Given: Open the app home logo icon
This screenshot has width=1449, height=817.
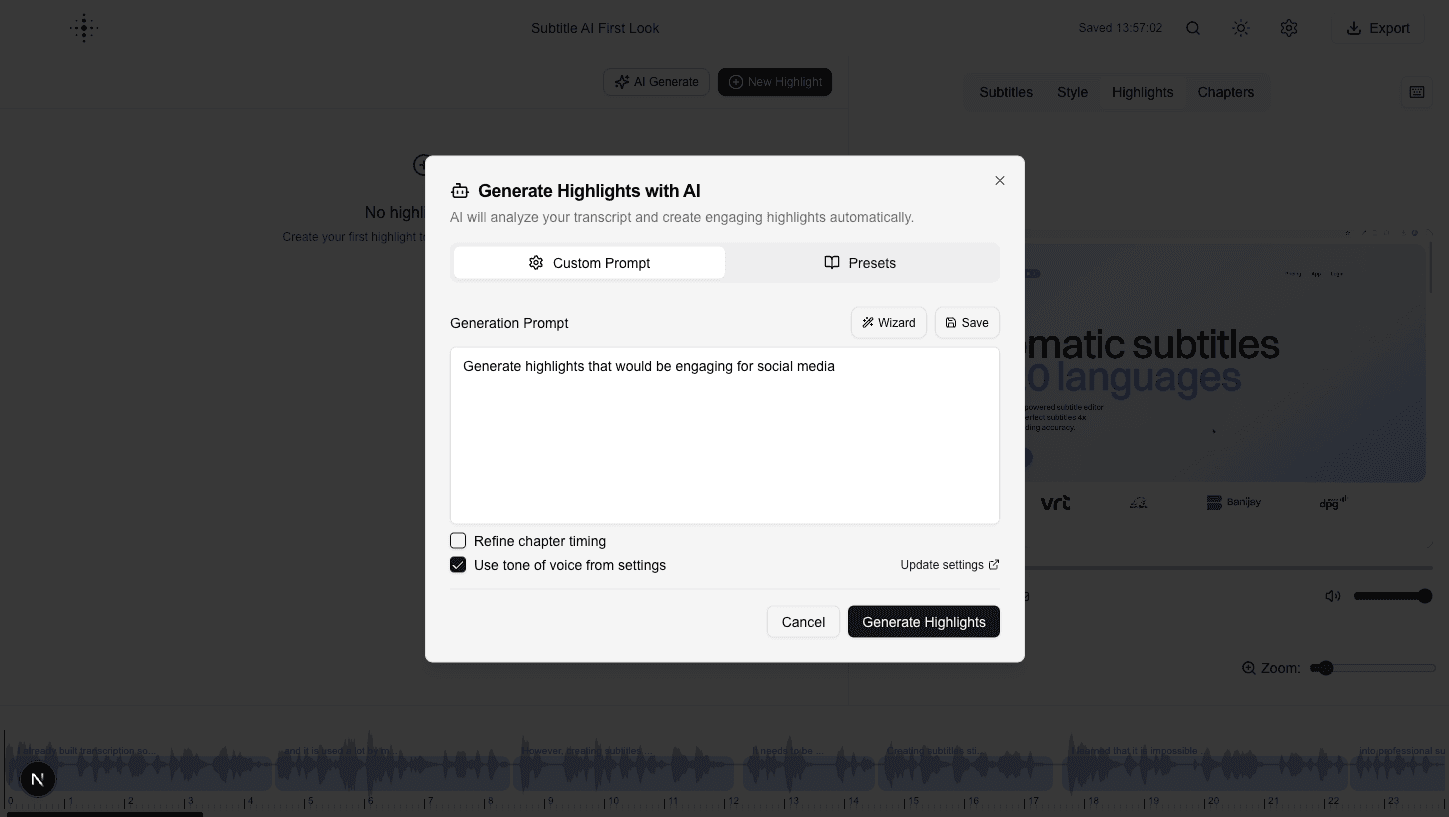Looking at the screenshot, I should pos(84,28).
